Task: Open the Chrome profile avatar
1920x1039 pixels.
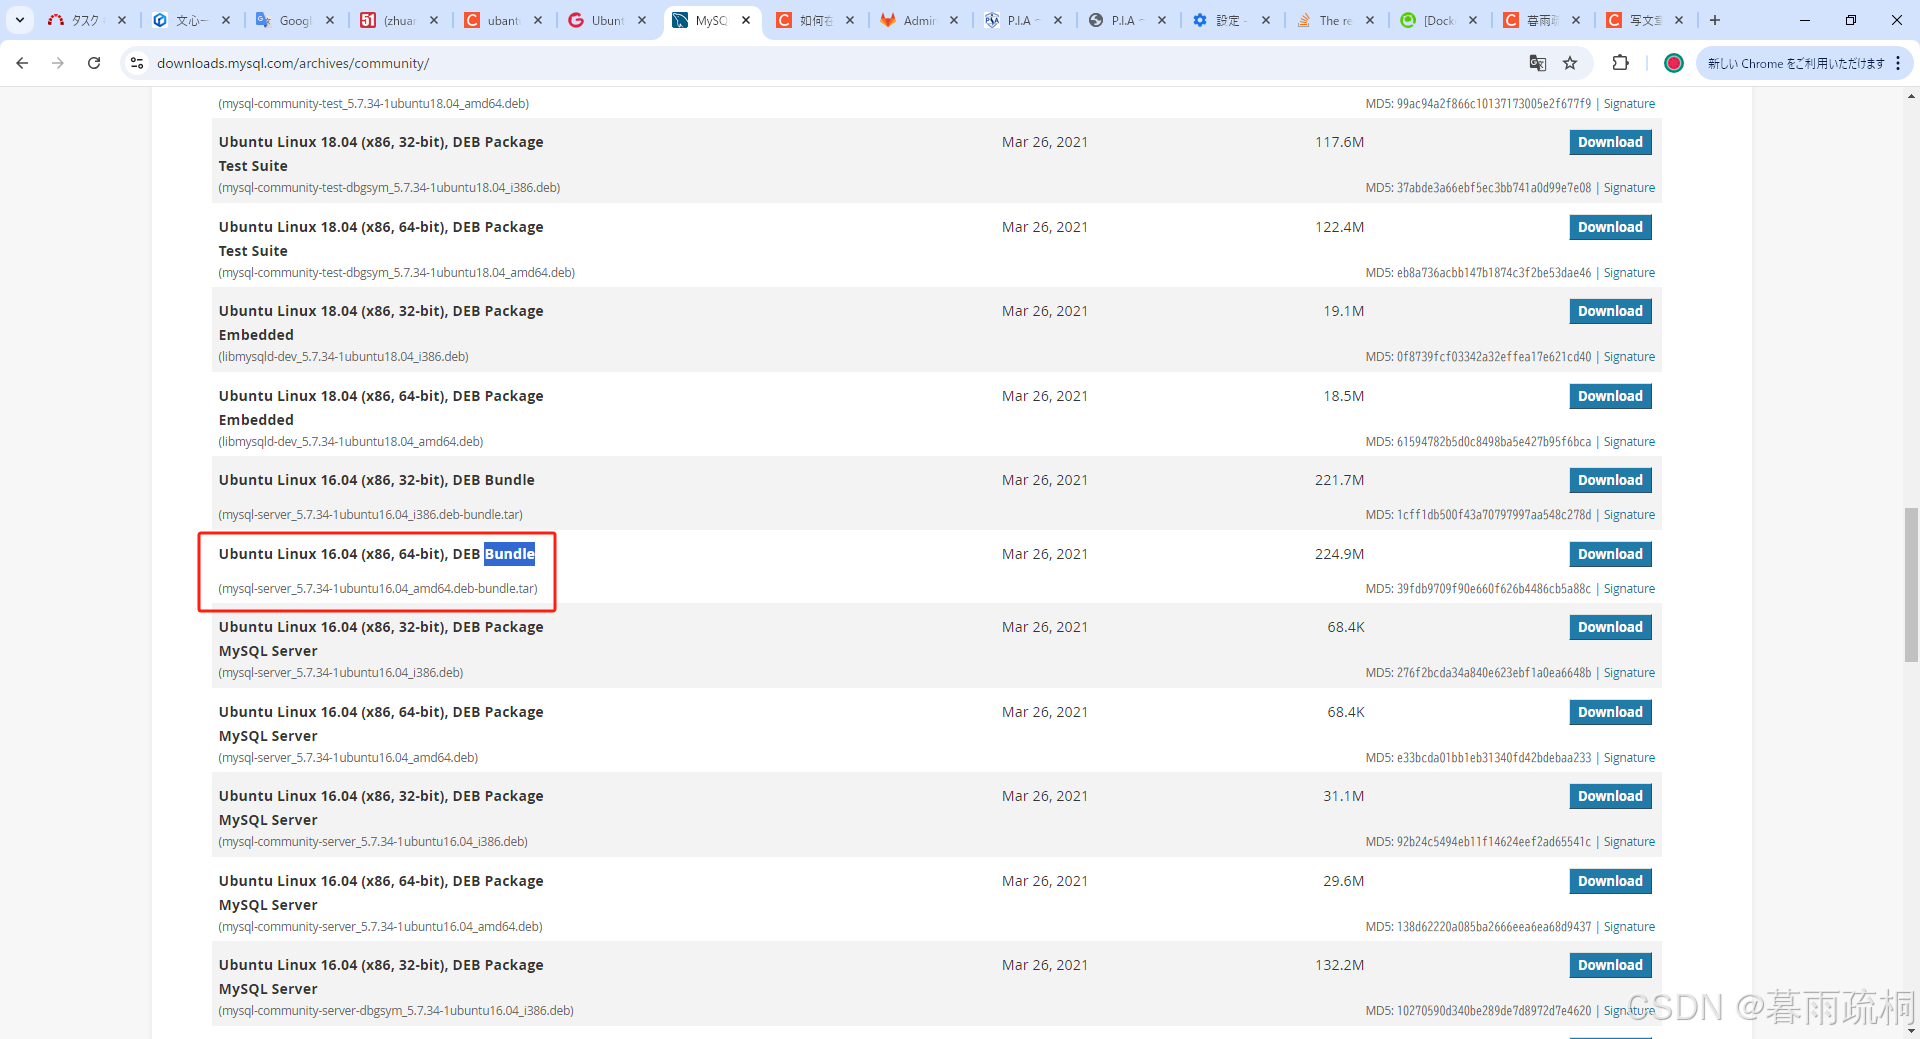Action: [1673, 63]
